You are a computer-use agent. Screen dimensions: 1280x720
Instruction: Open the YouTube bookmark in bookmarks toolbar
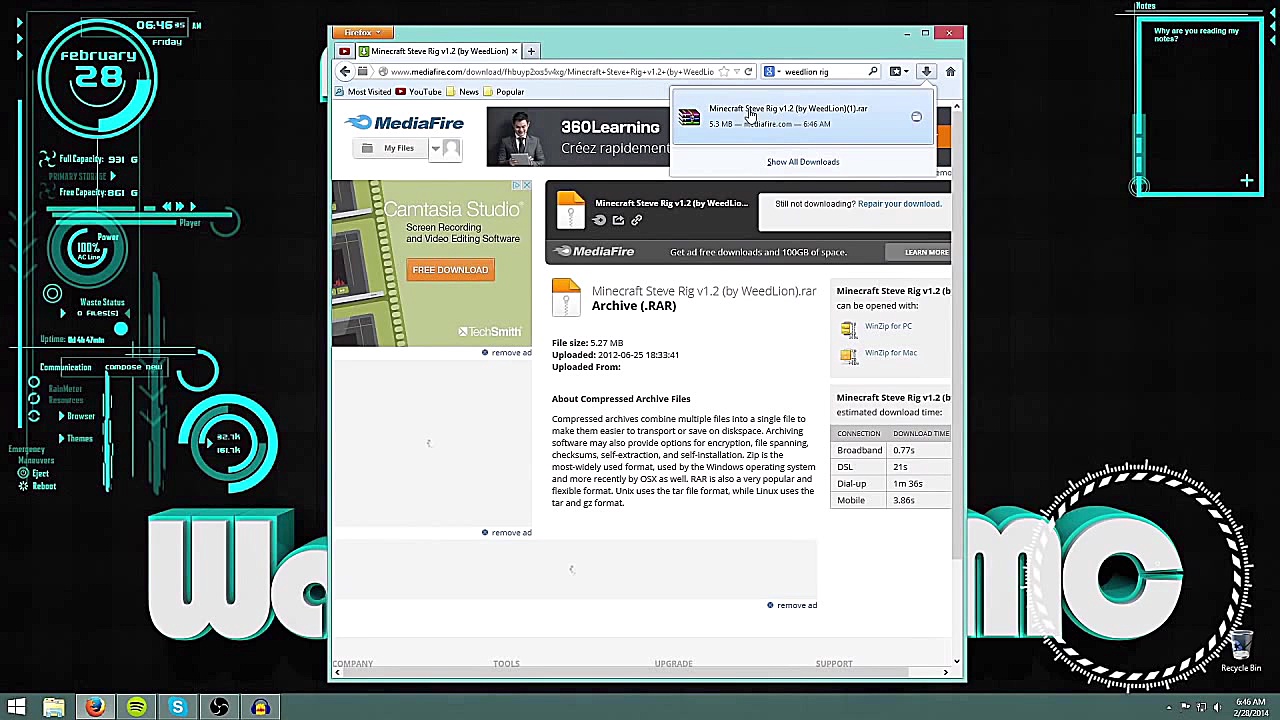pyautogui.click(x=419, y=92)
